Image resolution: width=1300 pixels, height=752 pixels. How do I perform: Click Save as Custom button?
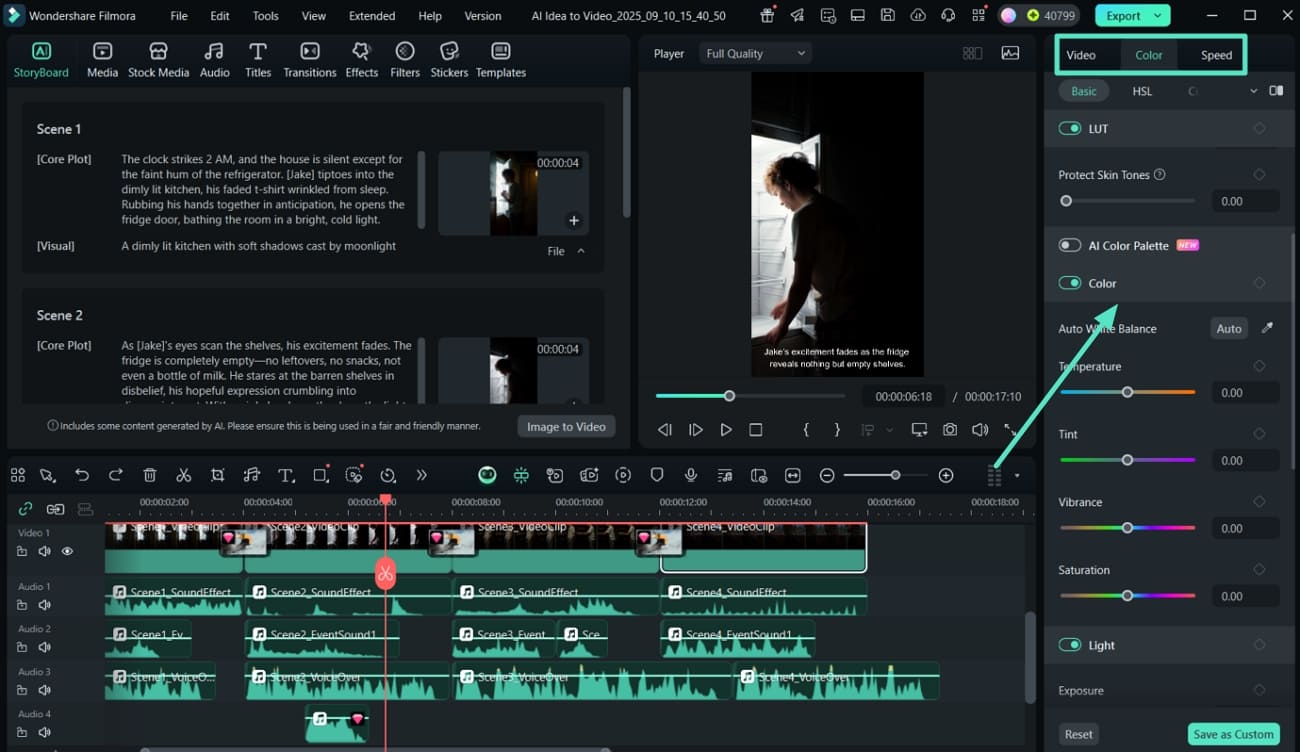tap(1233, 734)
